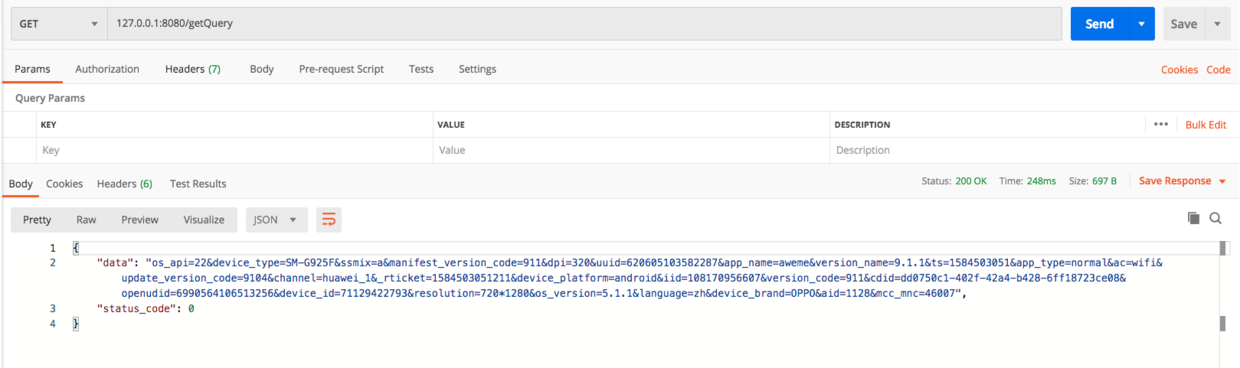Image resolution: width=1240 pixels, height=368 pixels.
Task: Open the Test Results tab
Action: pos(198,184)
